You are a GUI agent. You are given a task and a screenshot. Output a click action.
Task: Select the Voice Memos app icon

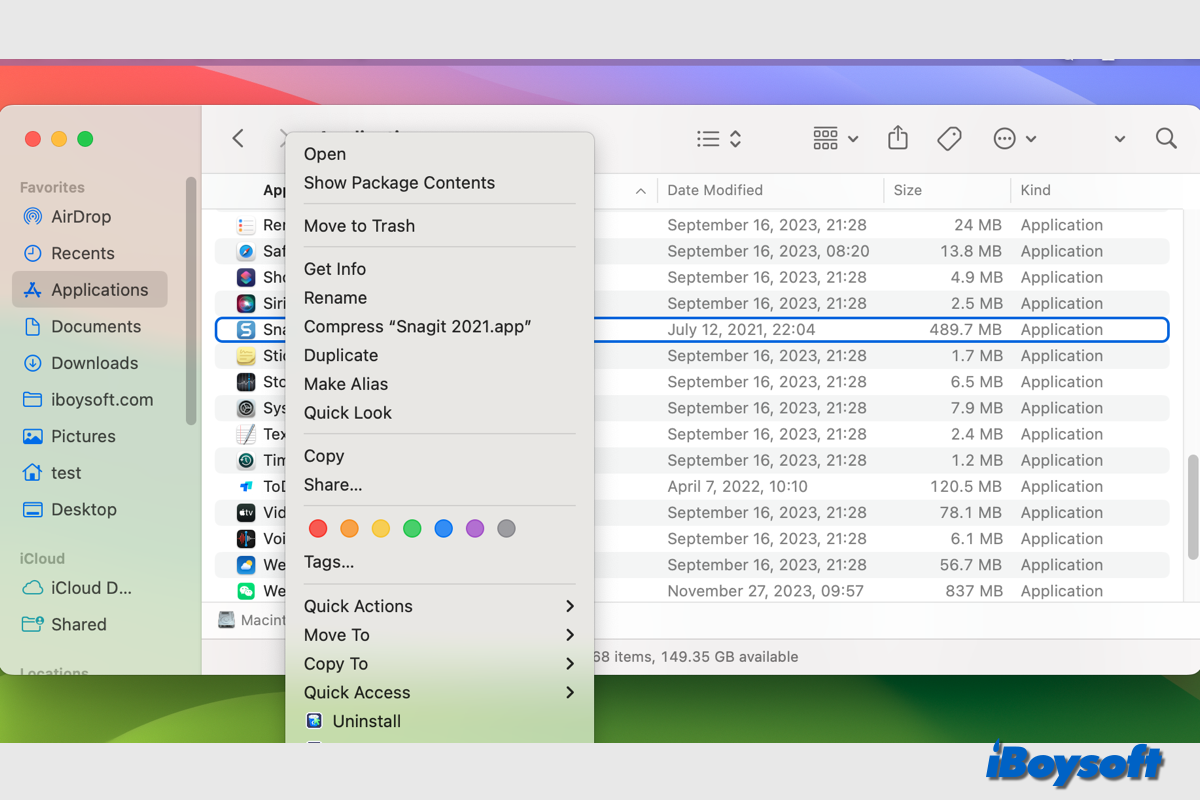point(246,538)
